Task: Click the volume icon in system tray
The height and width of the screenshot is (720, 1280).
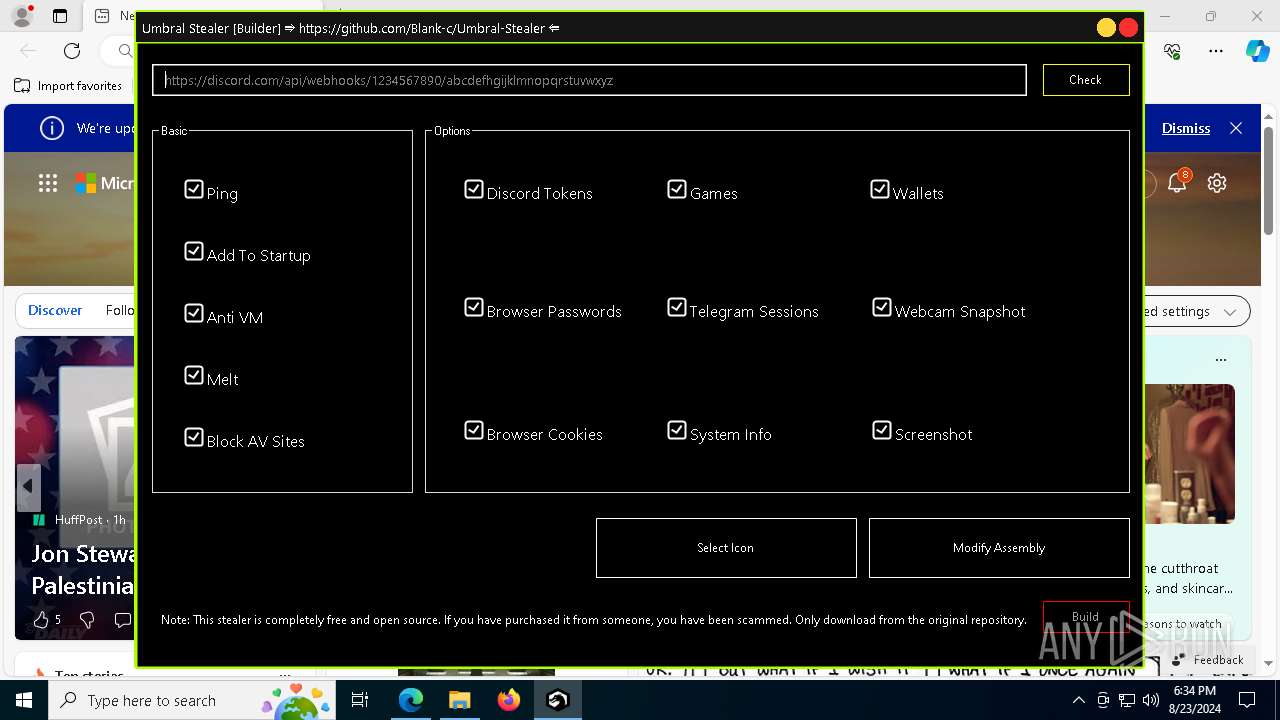Action: click(x=1150, y=700)
